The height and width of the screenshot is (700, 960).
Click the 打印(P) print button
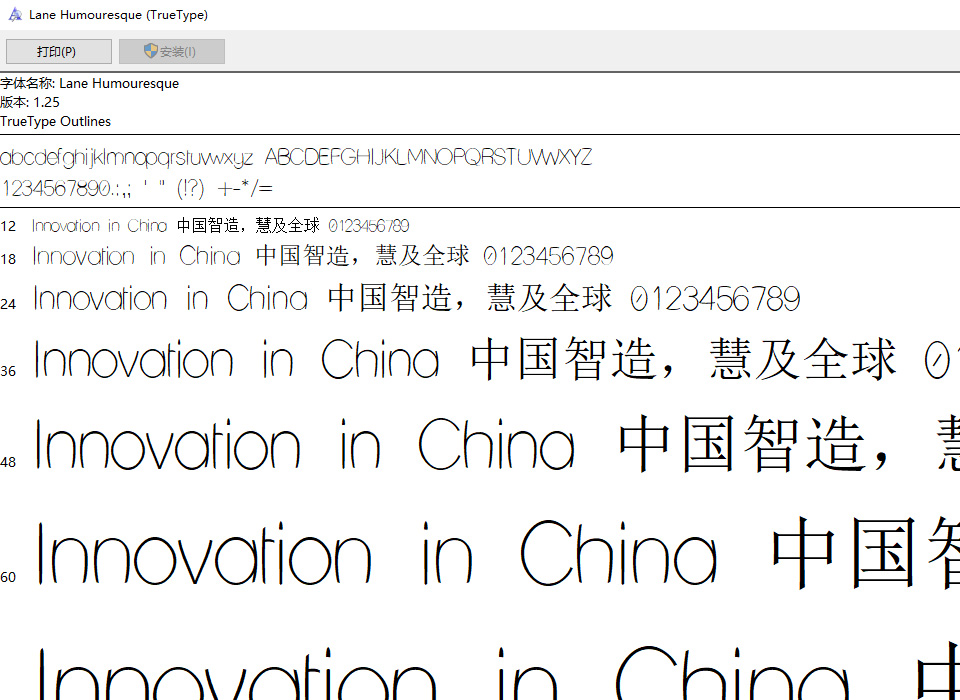coord(59,51)
